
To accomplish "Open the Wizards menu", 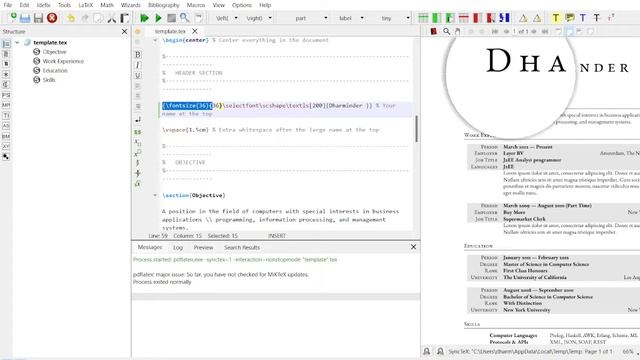I will 131,5.
